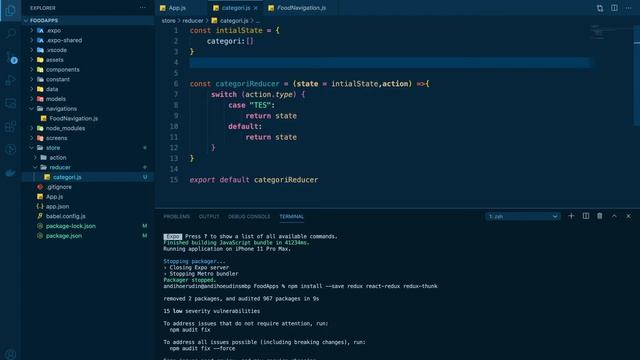Maximize panel size with chevron up
Viewport: 640px width, 360px height.
(x=614, y=216)
